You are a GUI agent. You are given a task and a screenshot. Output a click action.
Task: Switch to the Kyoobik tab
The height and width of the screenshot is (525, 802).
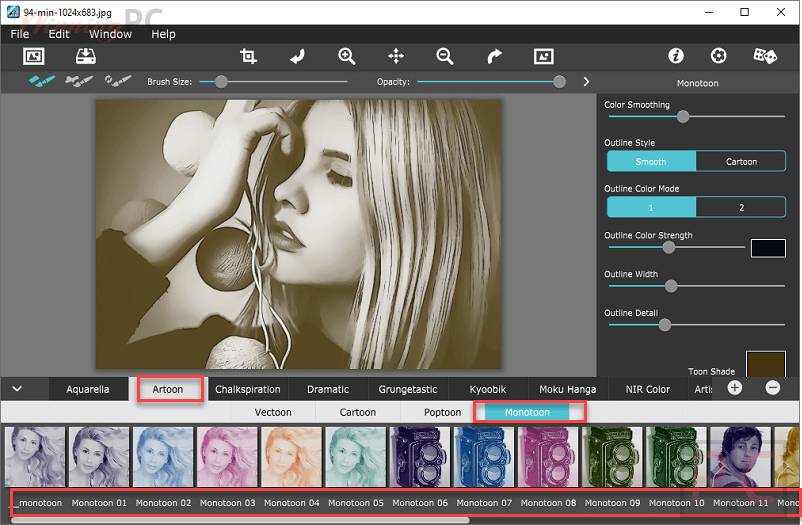[487, 389]
